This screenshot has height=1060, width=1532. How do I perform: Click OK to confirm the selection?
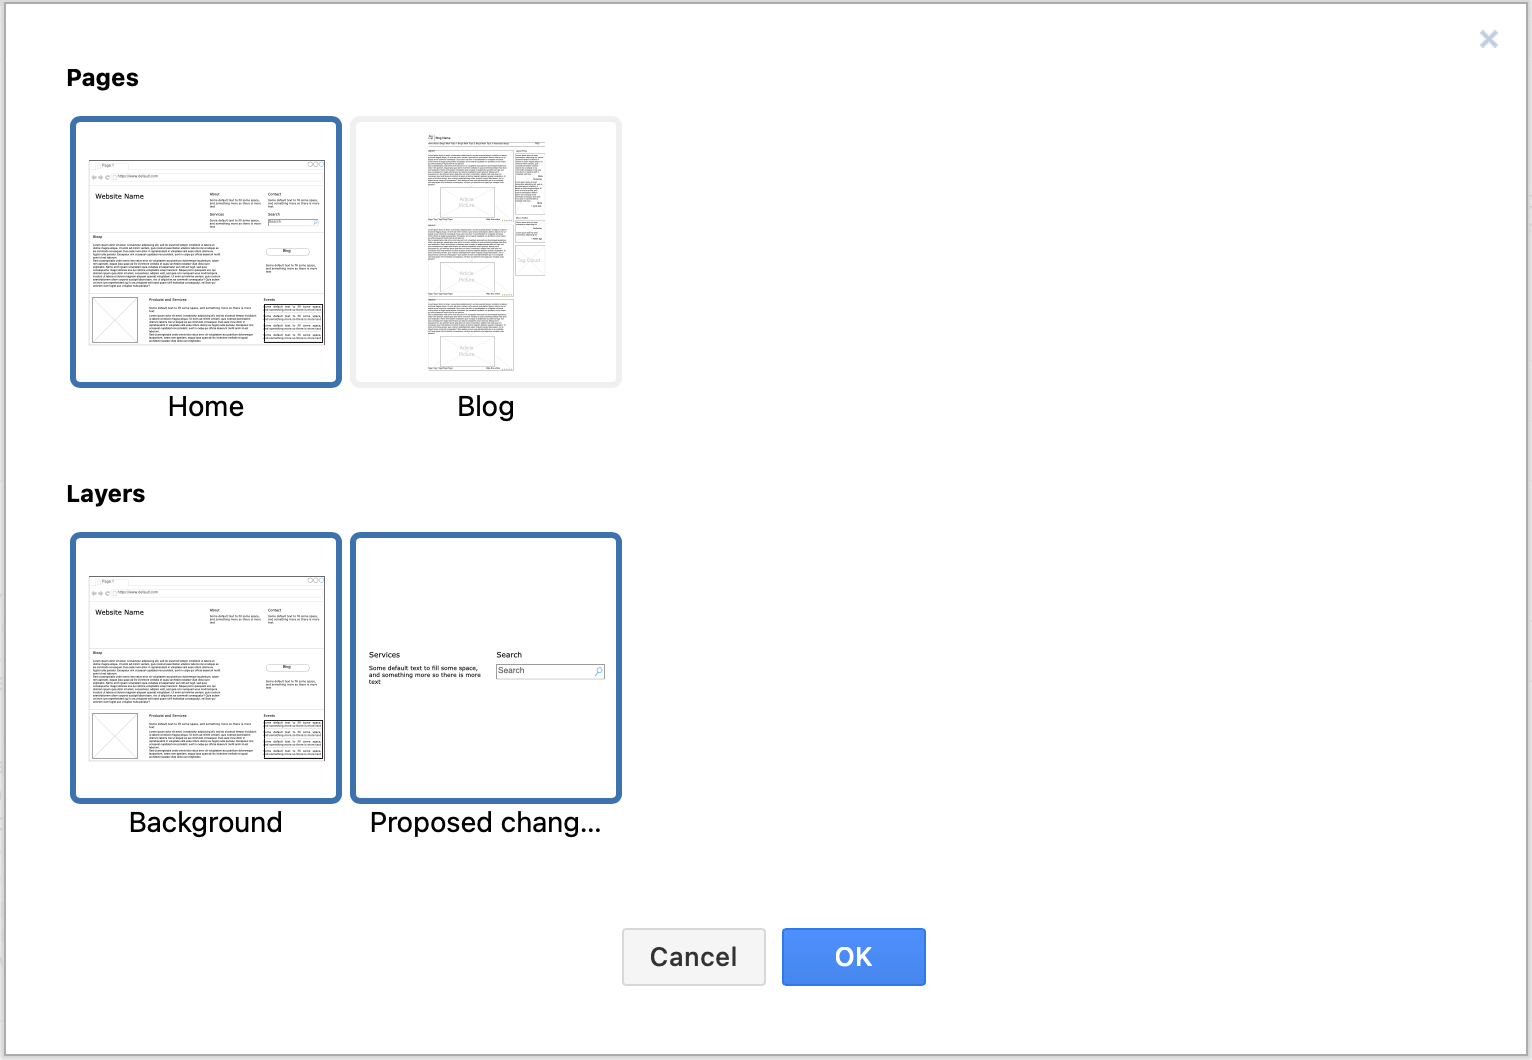click(x=853, y=957)
